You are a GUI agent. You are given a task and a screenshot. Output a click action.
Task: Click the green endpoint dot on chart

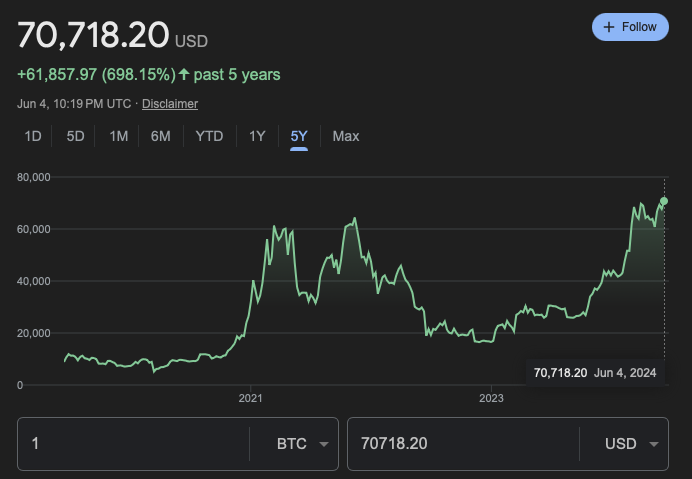pyautogui.click(x=664, y=201)
